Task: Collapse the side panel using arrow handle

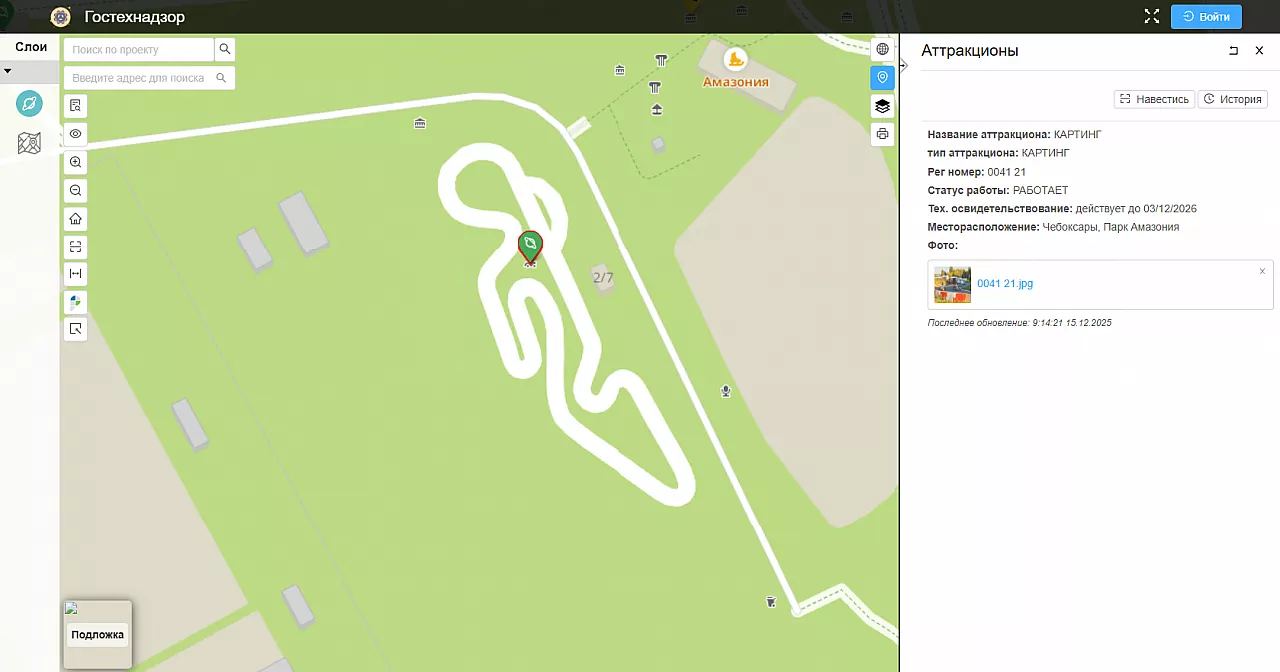Action: (x=903, y=65)
